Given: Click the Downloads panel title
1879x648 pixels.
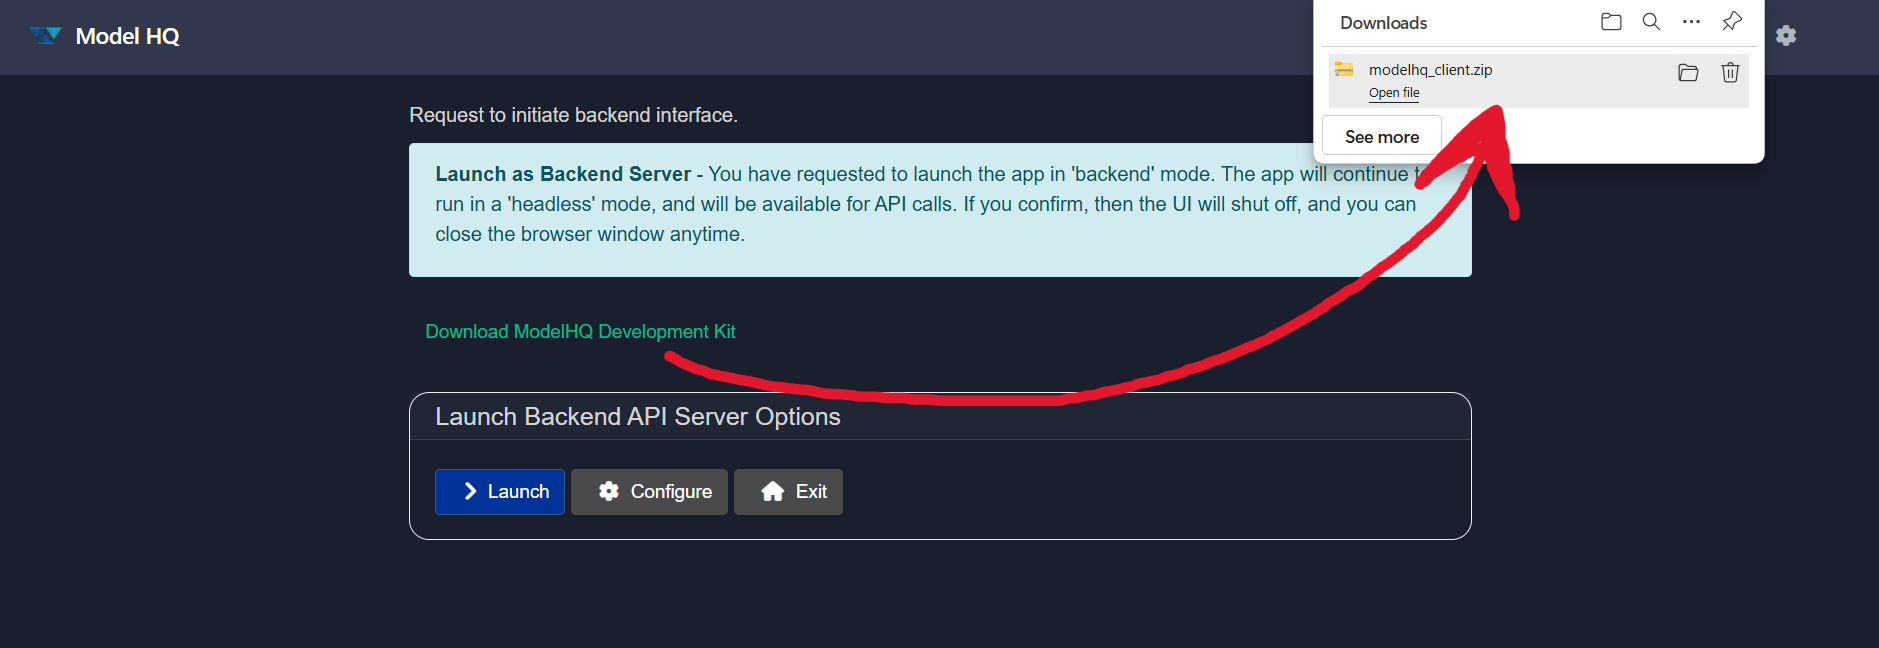Looking at the screenshot, I should 1383,23.
